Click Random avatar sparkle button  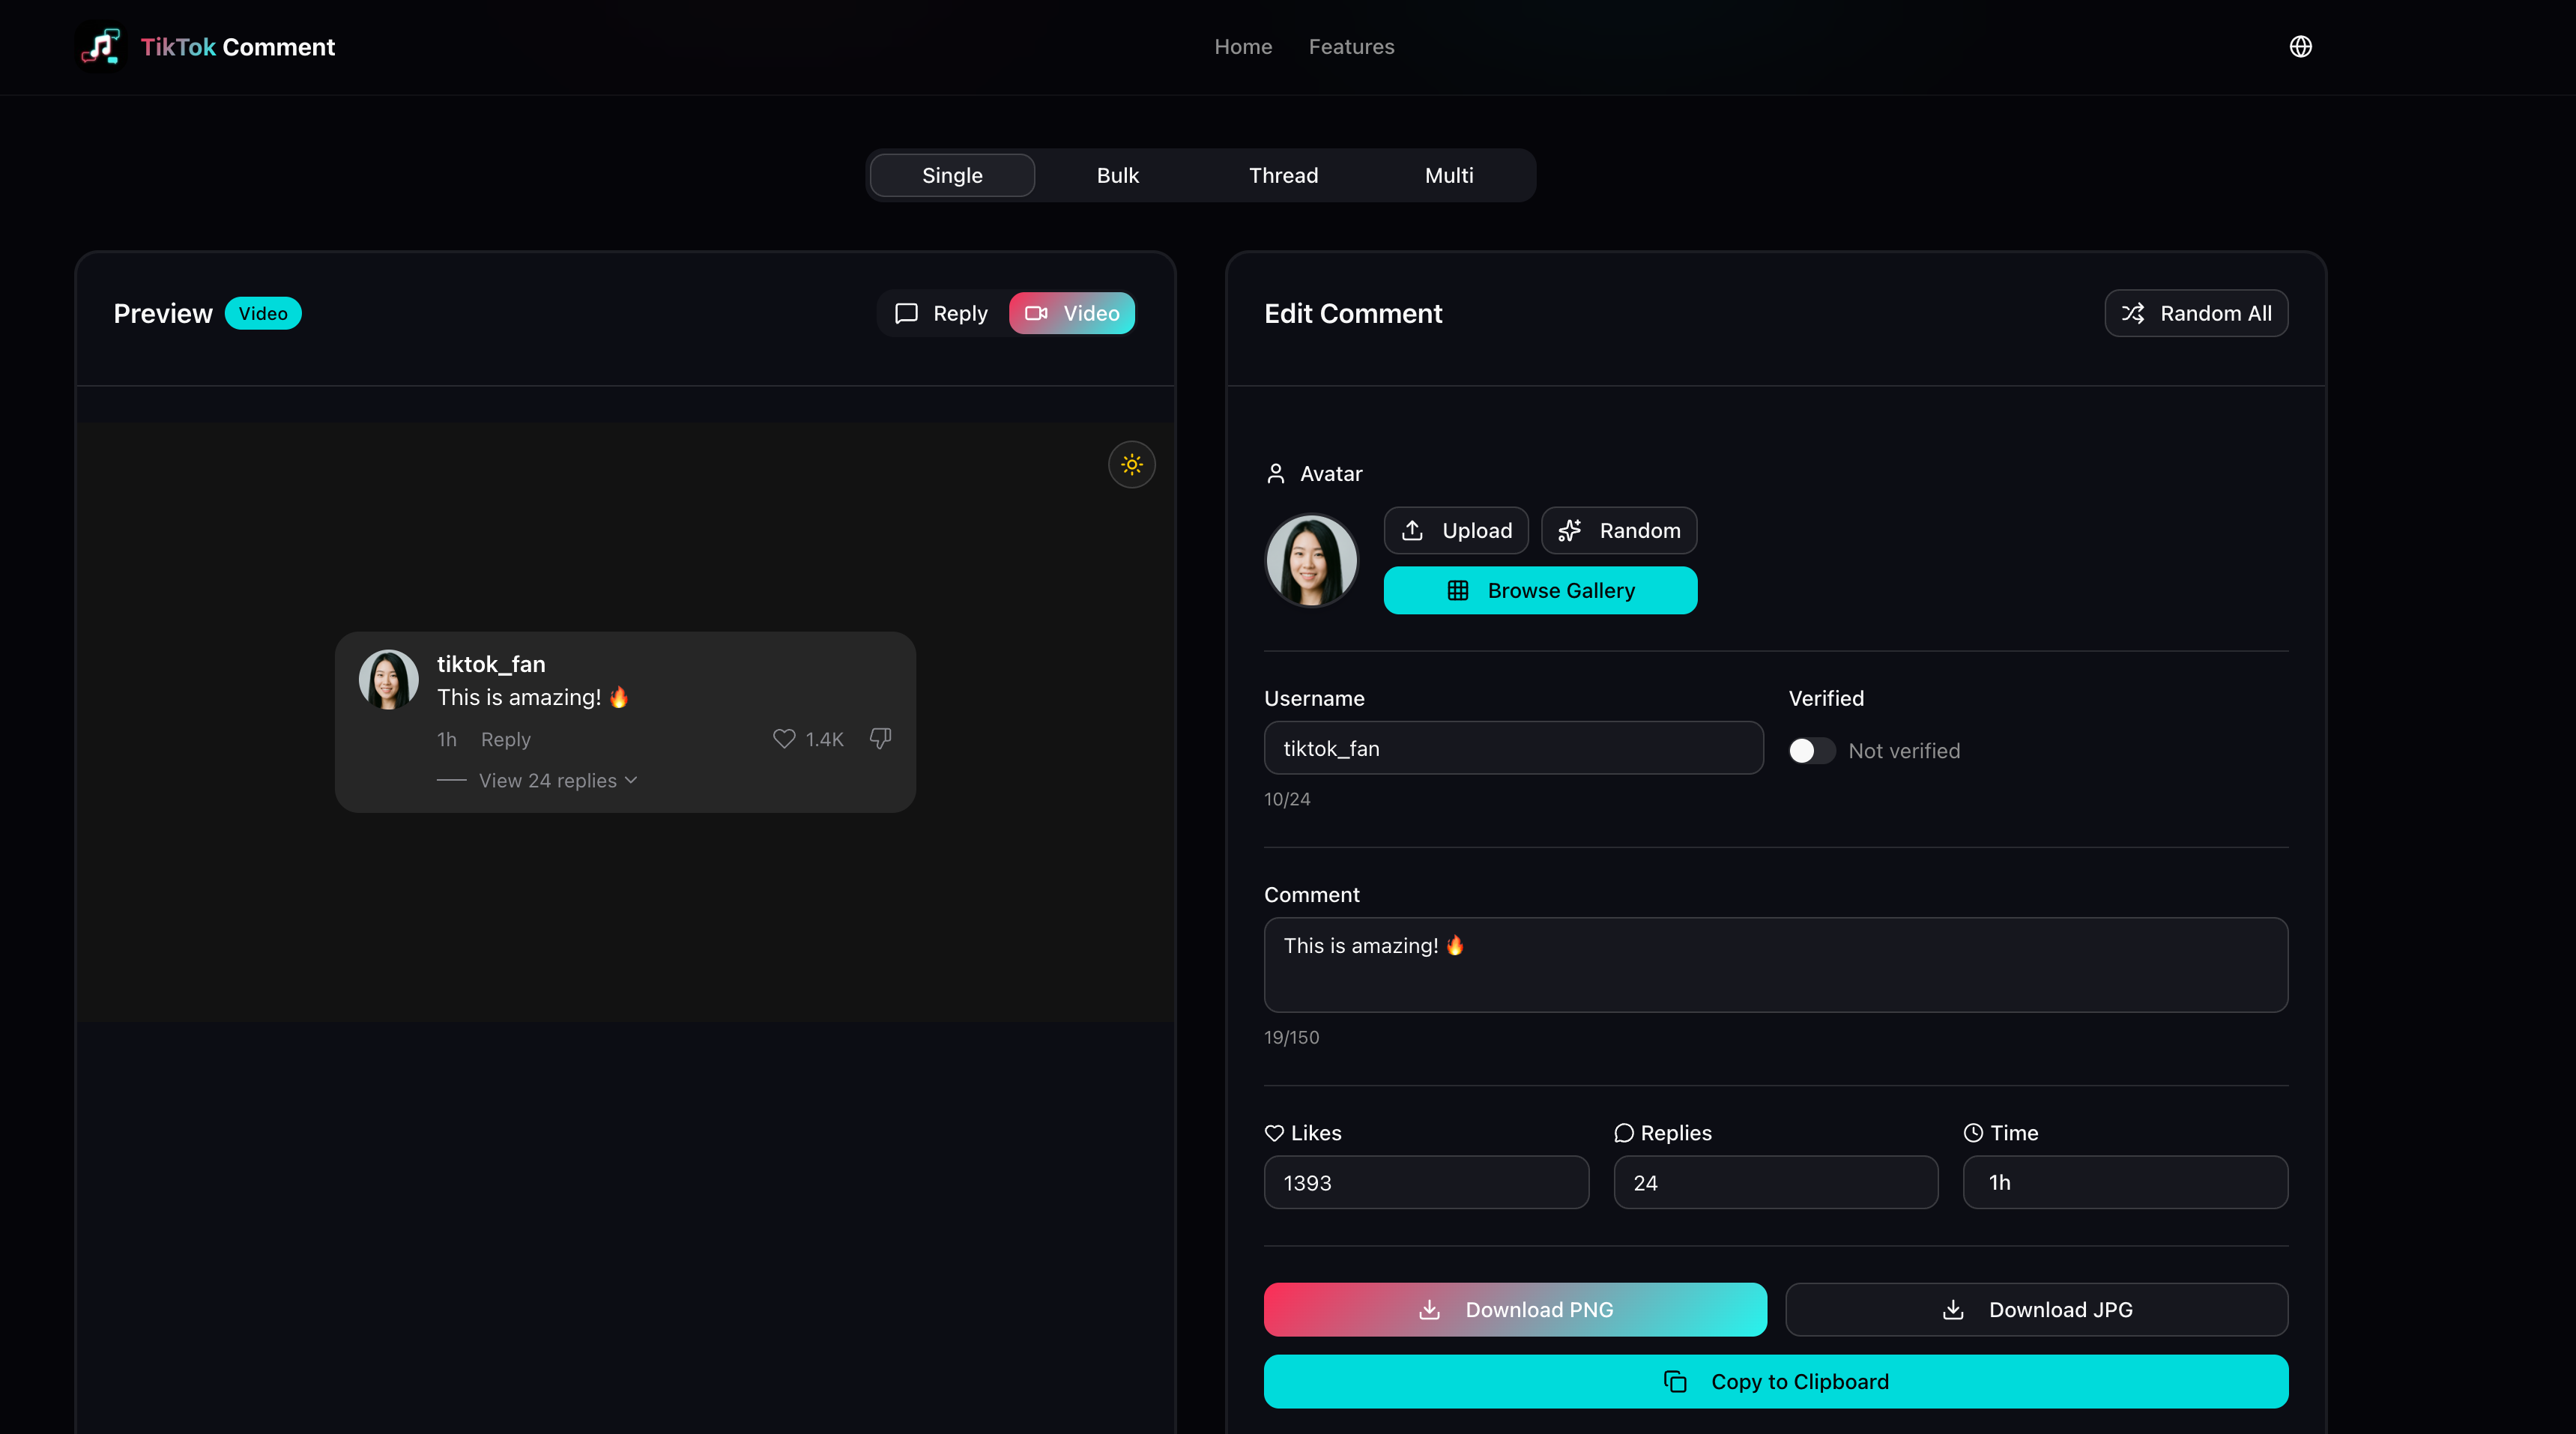click(x=1618, y=531)
